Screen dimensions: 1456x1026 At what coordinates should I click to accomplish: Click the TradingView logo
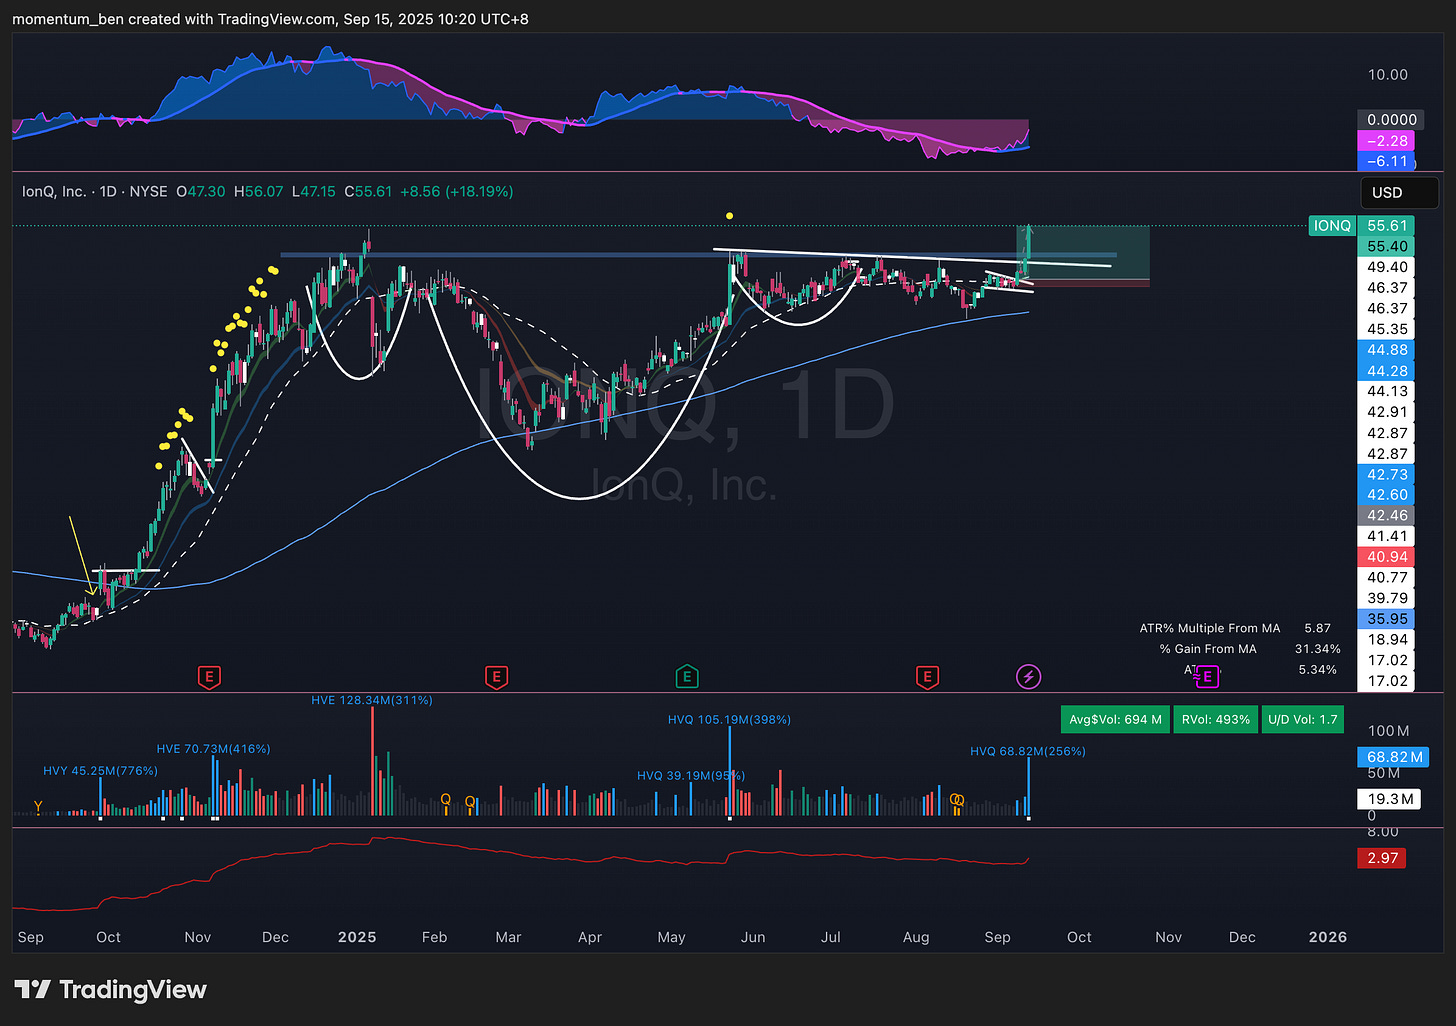click(111, 989)
